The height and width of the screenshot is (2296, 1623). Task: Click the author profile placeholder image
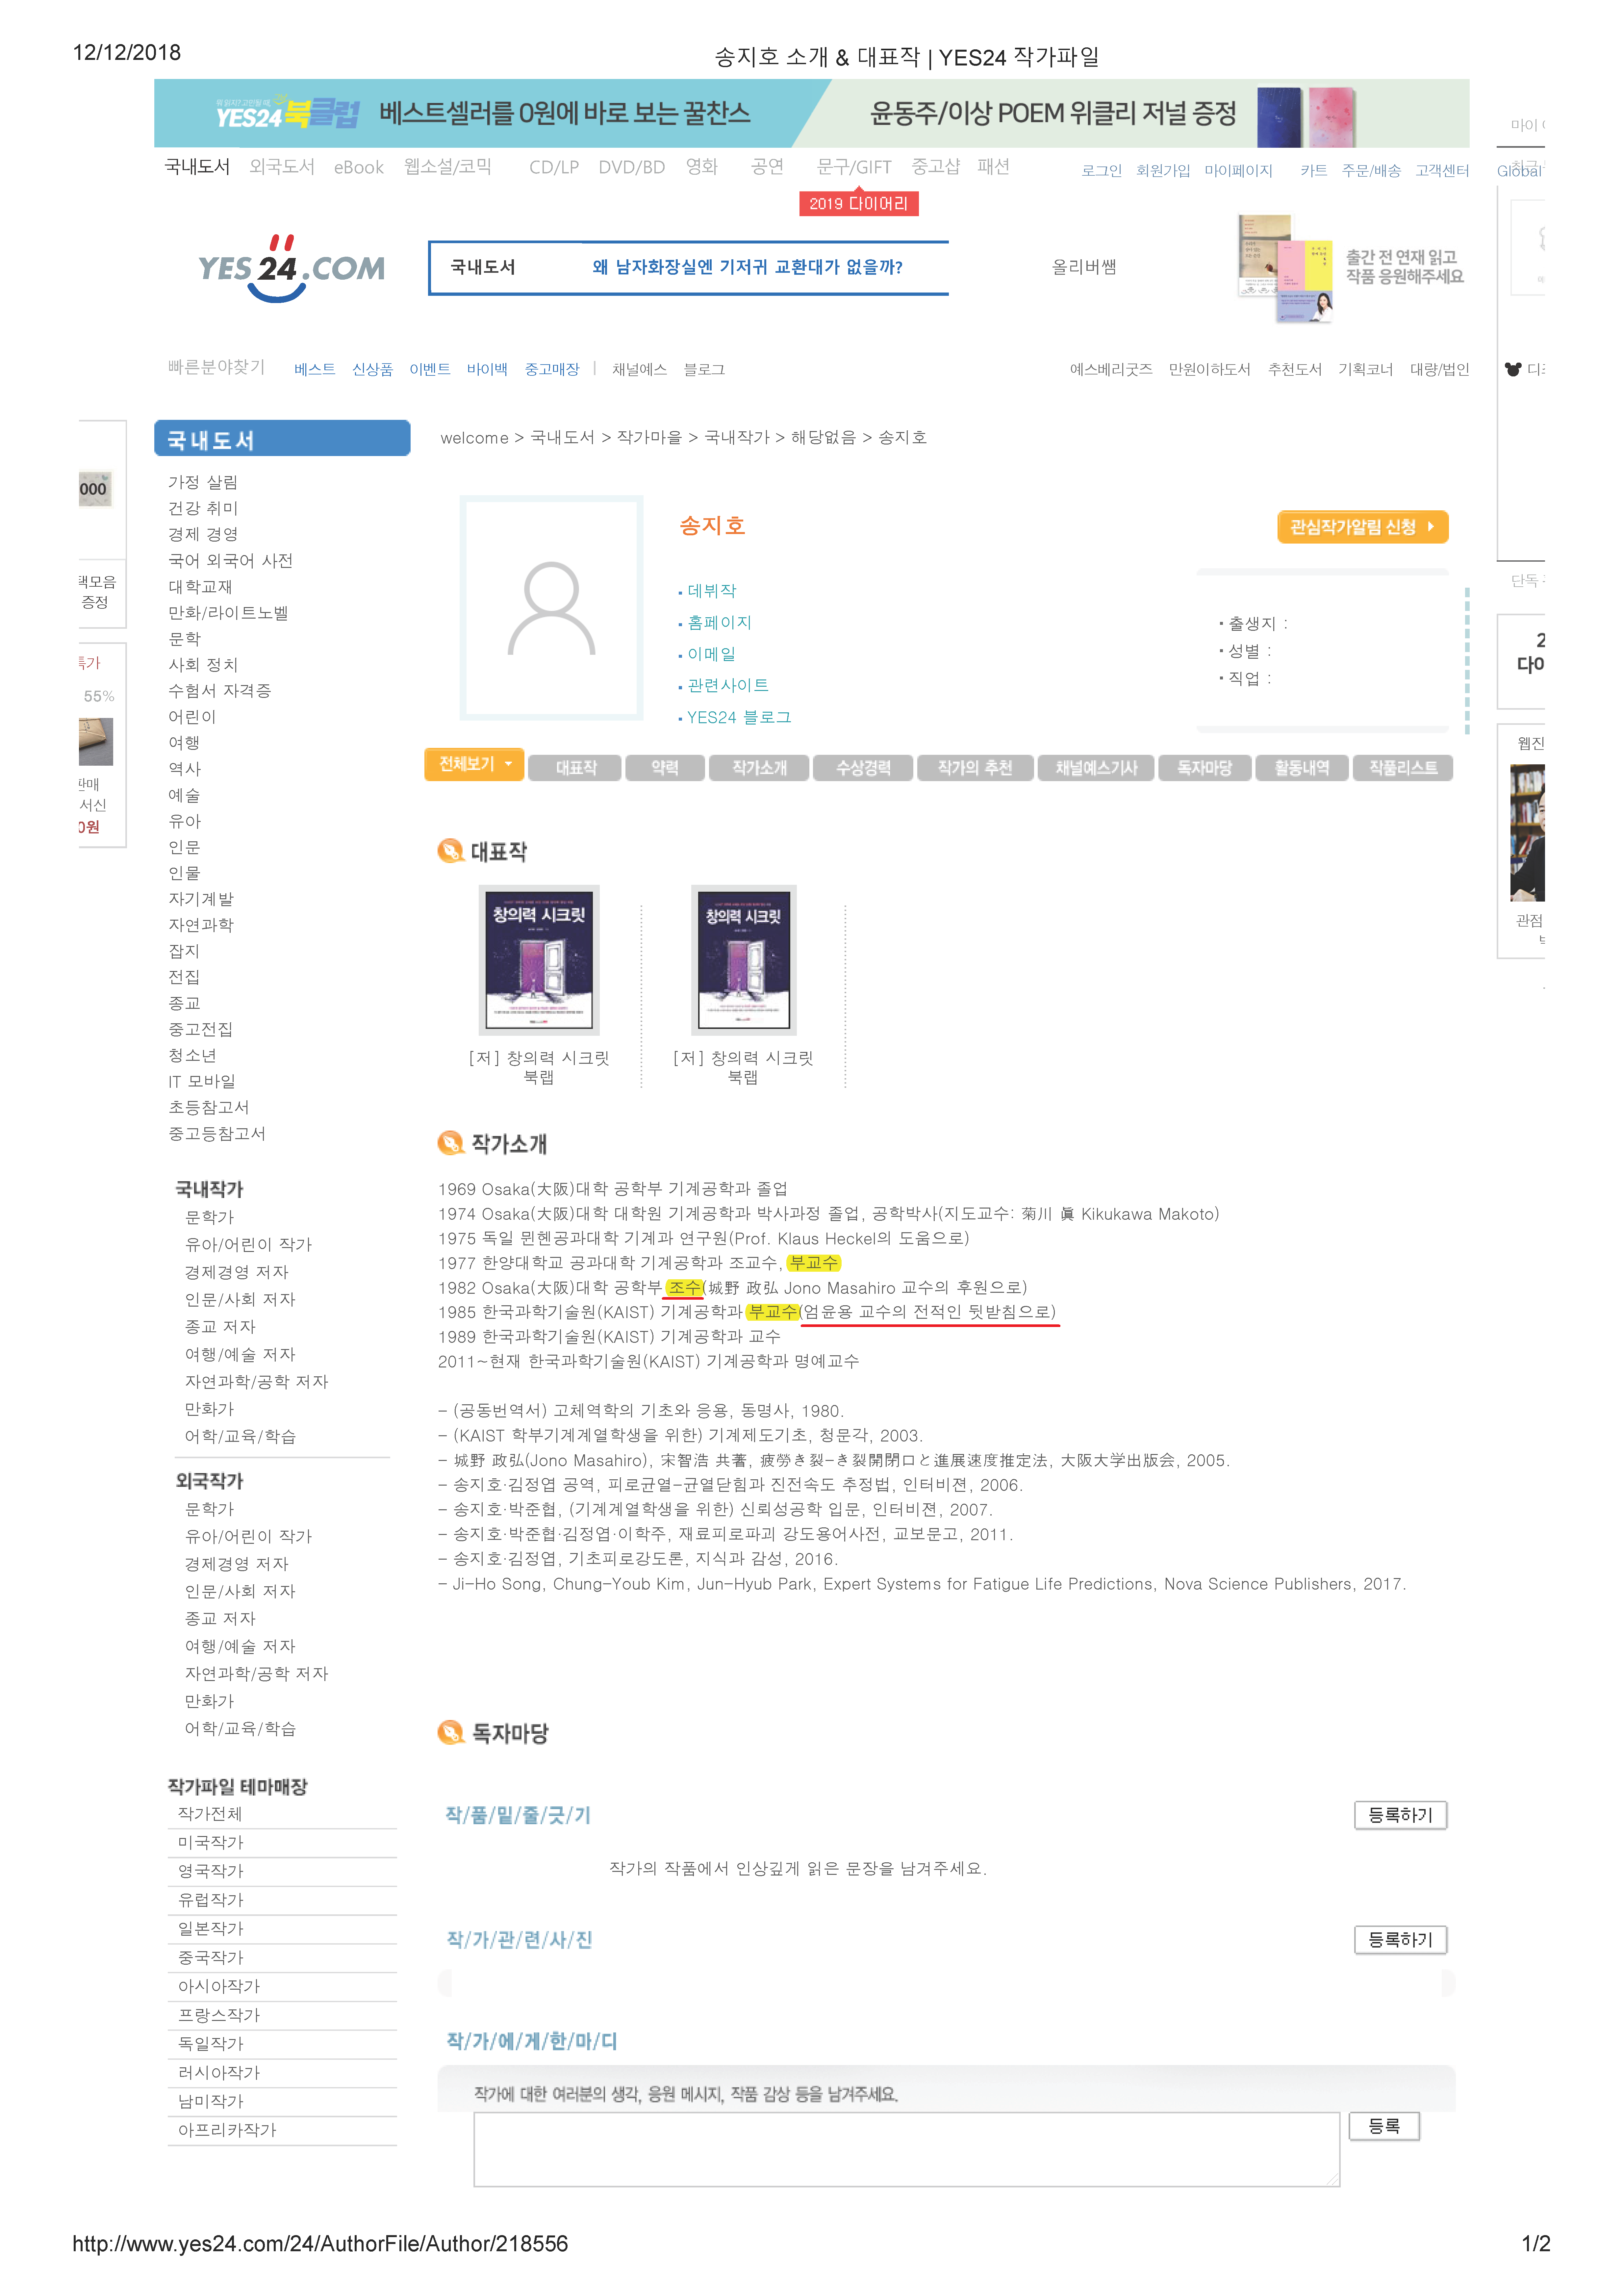[x=551, y=608]
